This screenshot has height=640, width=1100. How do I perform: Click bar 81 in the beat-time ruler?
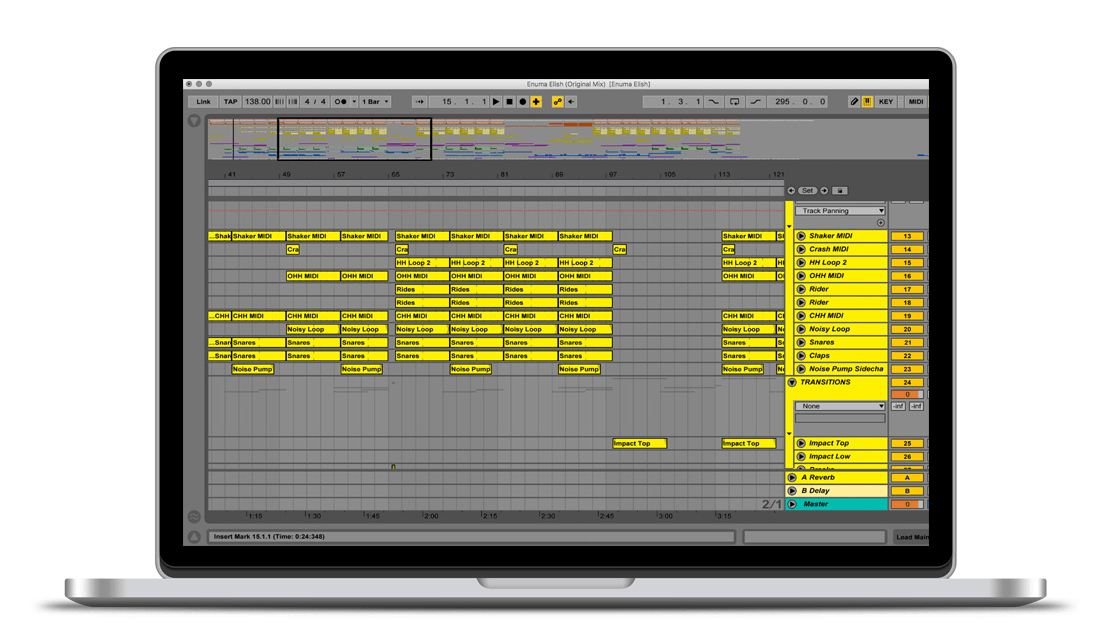pyautogui.click(x=504, y=175)
